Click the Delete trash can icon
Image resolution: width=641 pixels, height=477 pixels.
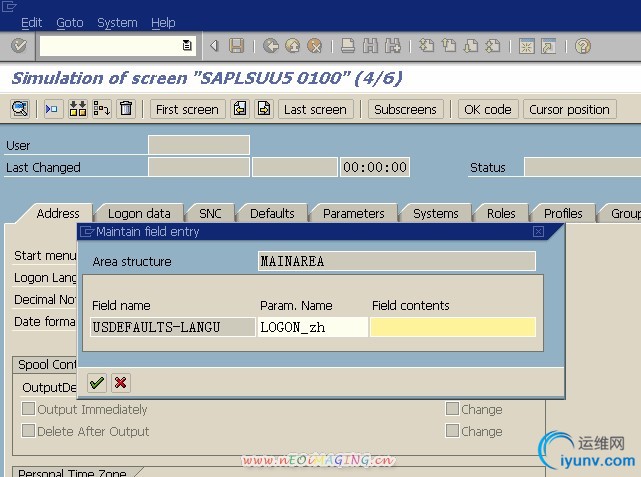pos(126,109)
